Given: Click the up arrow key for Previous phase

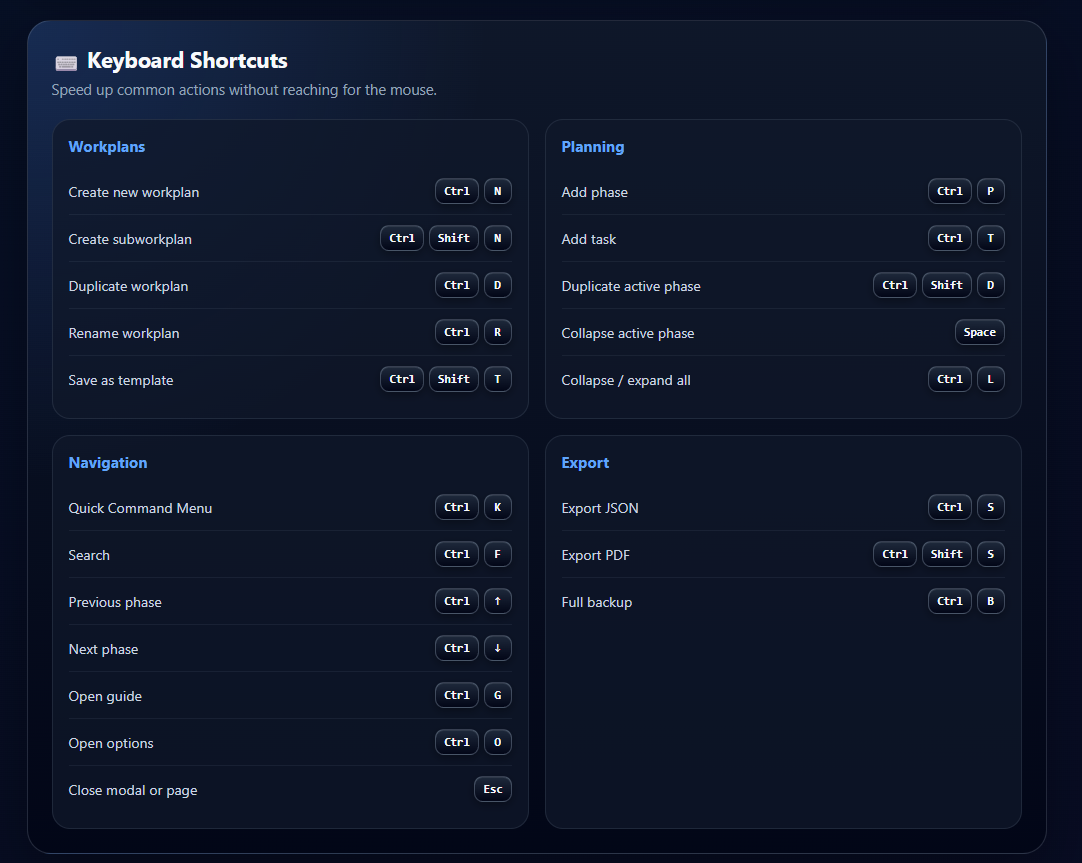Looking at the screenshot, I should pos(498,601).
